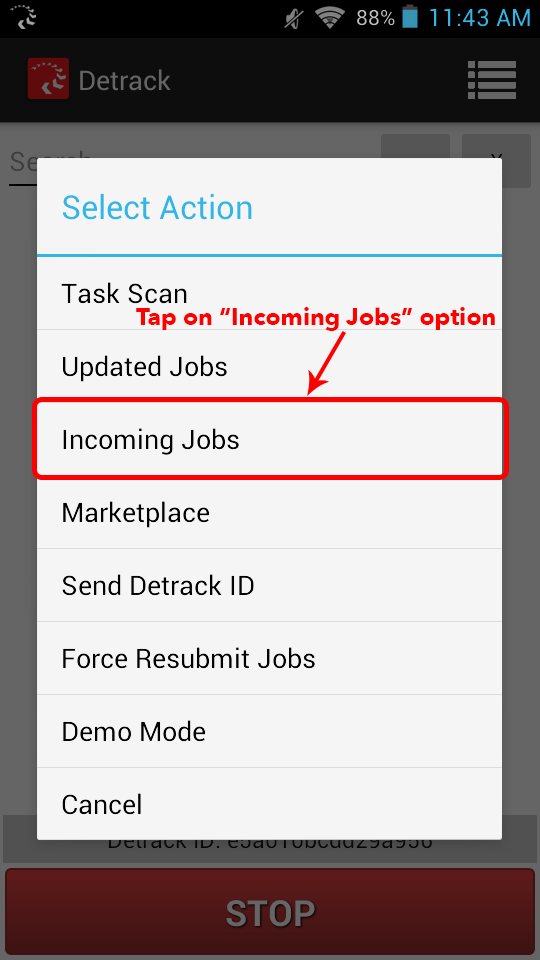Select Task Scan option
Image resolution: width=540 pixels, height=960 pixels.
(x=269, y=293)
